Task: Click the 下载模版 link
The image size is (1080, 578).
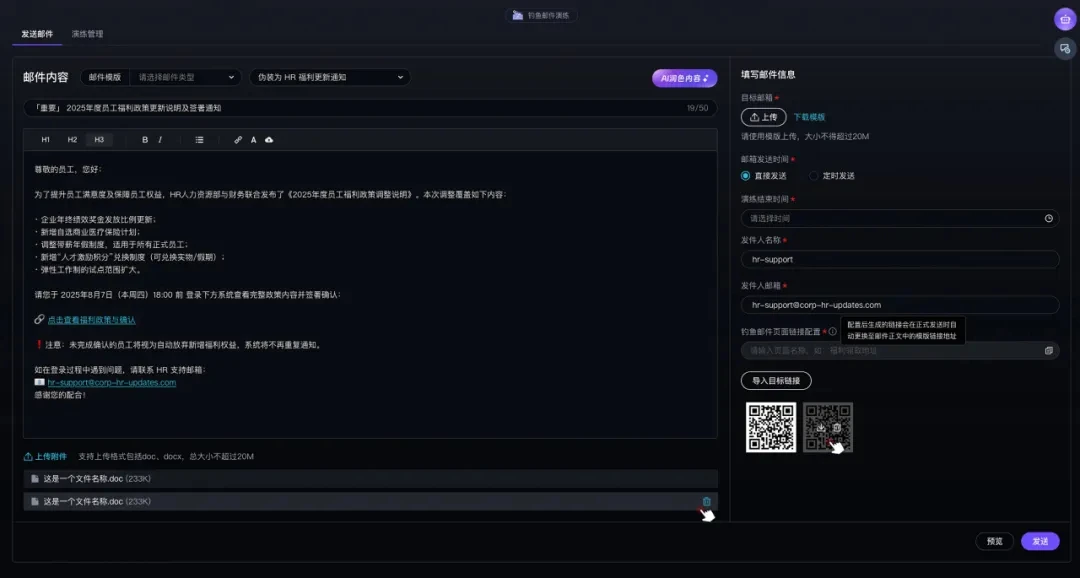Action: (809, 117)
